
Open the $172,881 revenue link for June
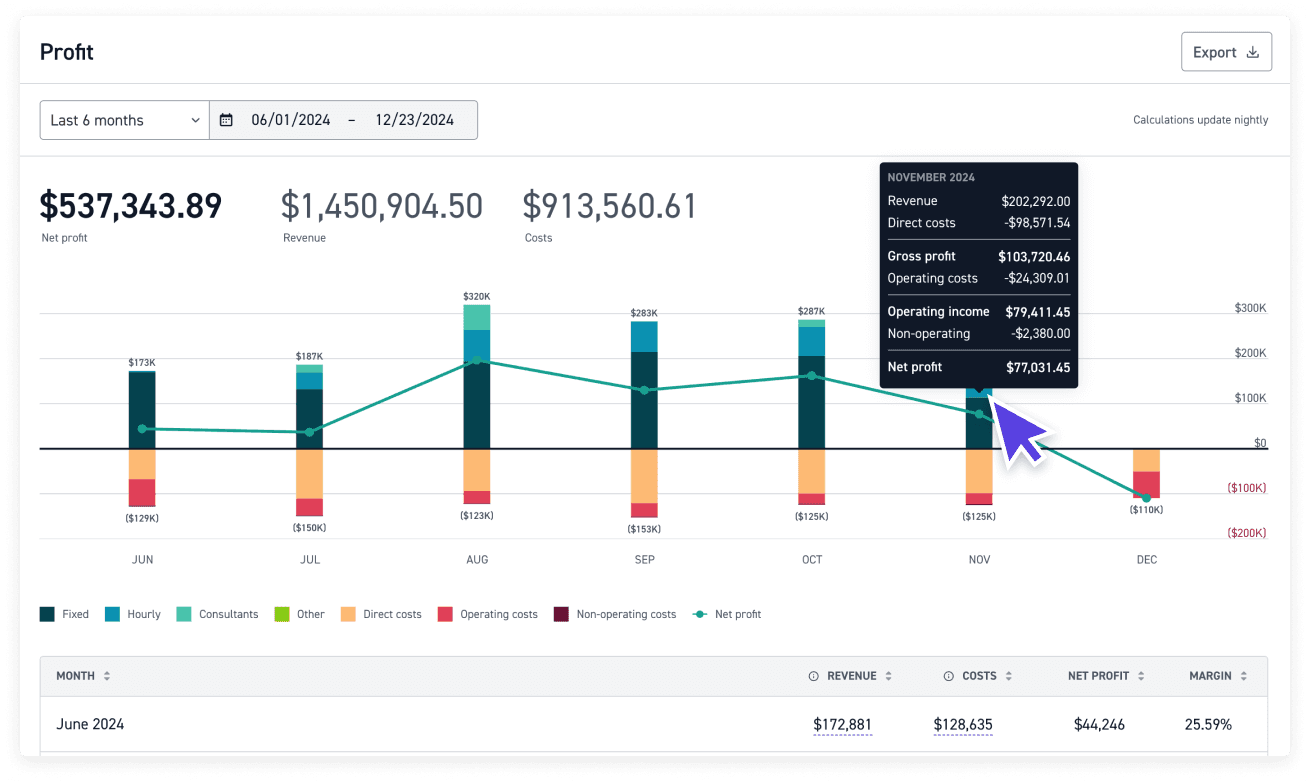point(842,724)
